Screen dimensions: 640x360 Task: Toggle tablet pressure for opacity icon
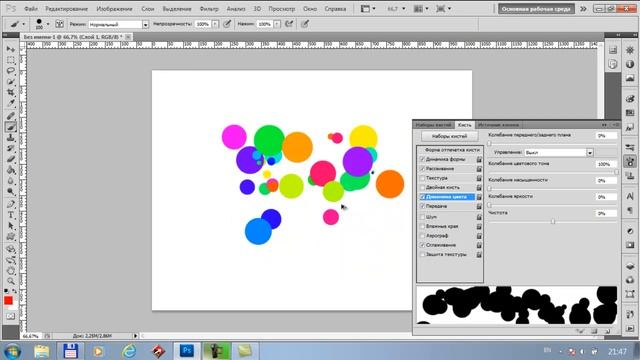pos(227,24)
